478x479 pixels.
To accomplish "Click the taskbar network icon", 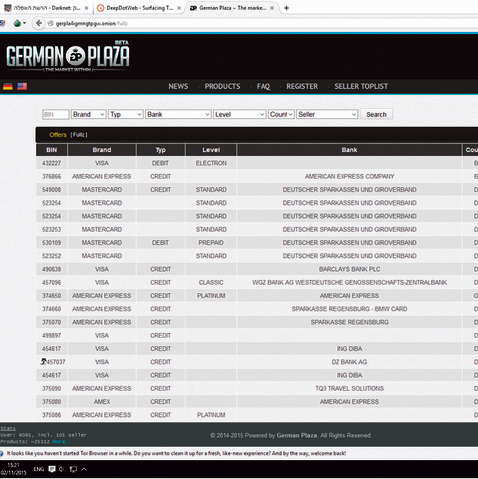I will [73, 469].
